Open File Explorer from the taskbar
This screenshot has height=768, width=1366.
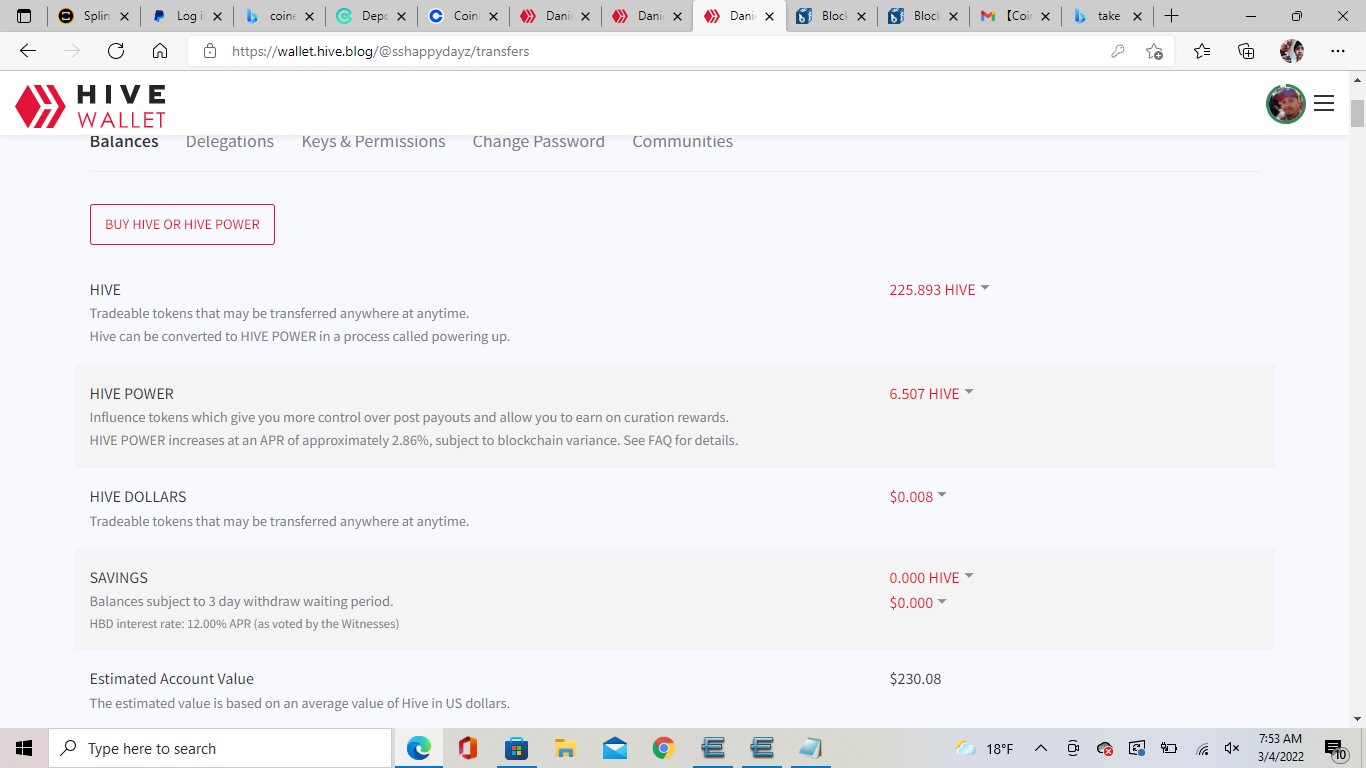[566, 748]
